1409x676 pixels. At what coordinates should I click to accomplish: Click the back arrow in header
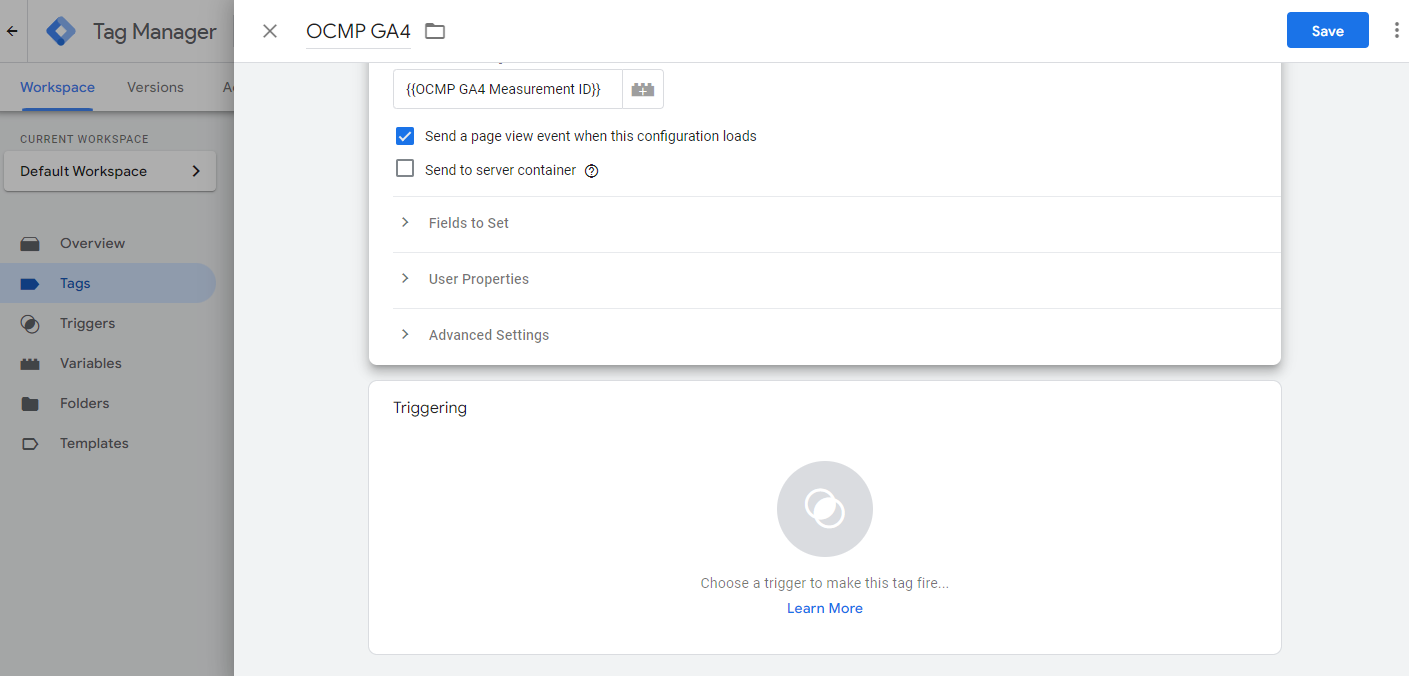click(12, 31)
